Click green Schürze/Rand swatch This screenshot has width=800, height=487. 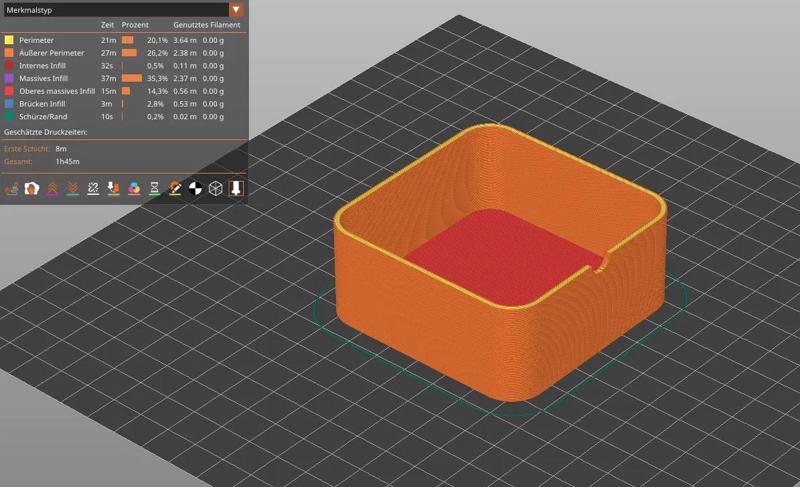pyautogui.click(x=9, y=116)
